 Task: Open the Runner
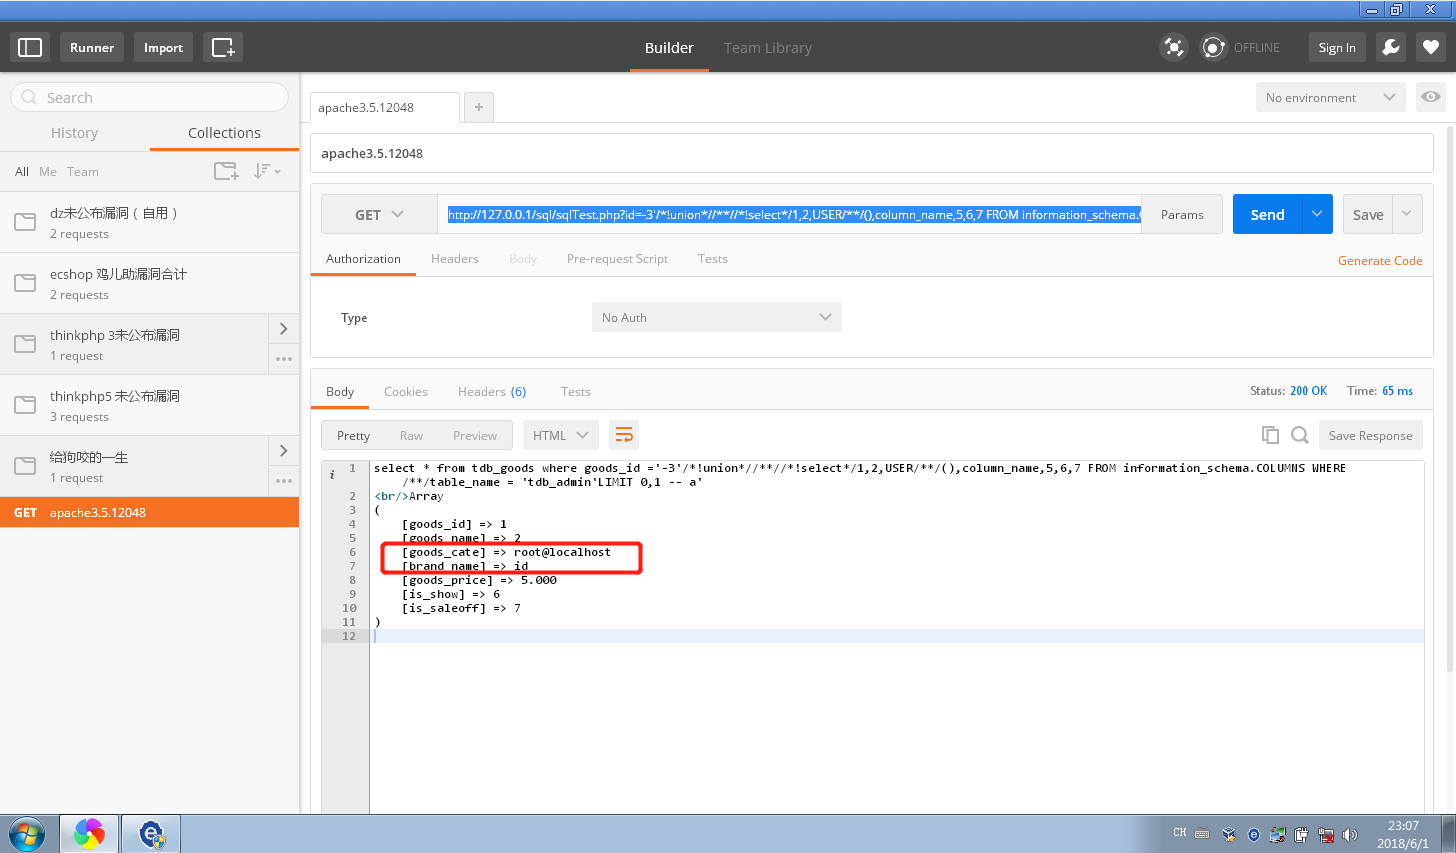92,47
